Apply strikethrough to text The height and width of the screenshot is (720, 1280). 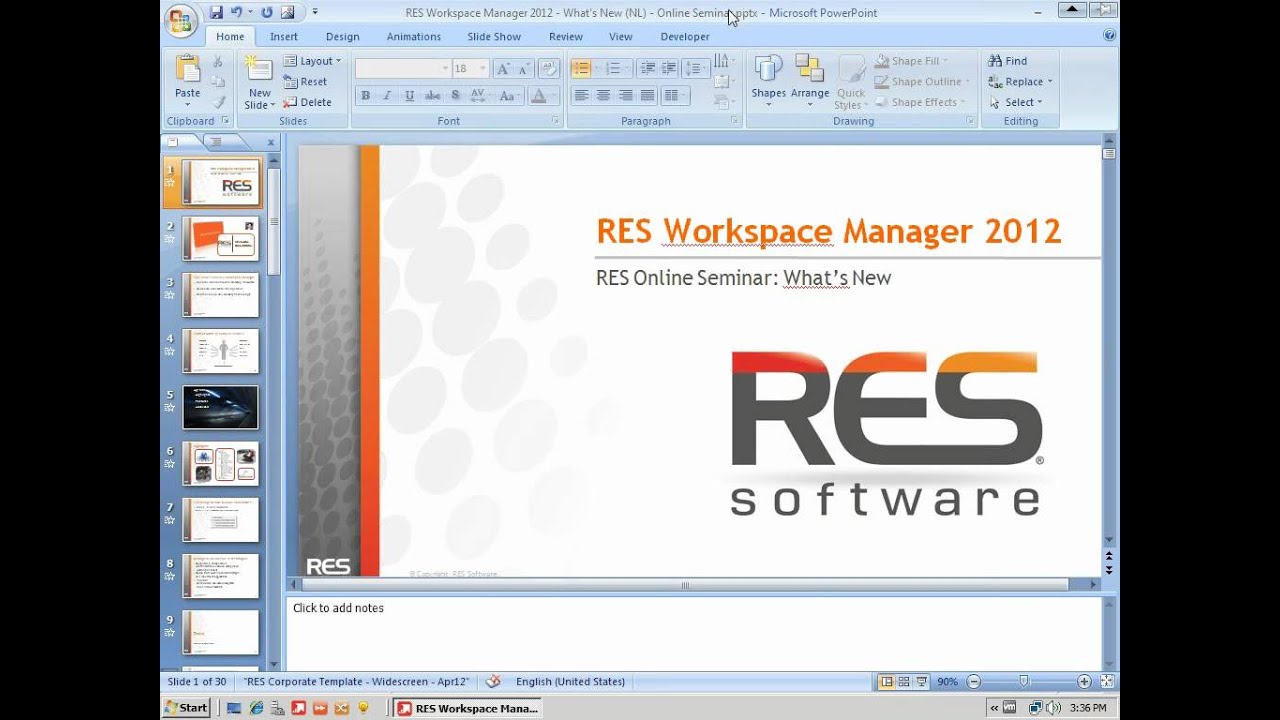point(432,96)
